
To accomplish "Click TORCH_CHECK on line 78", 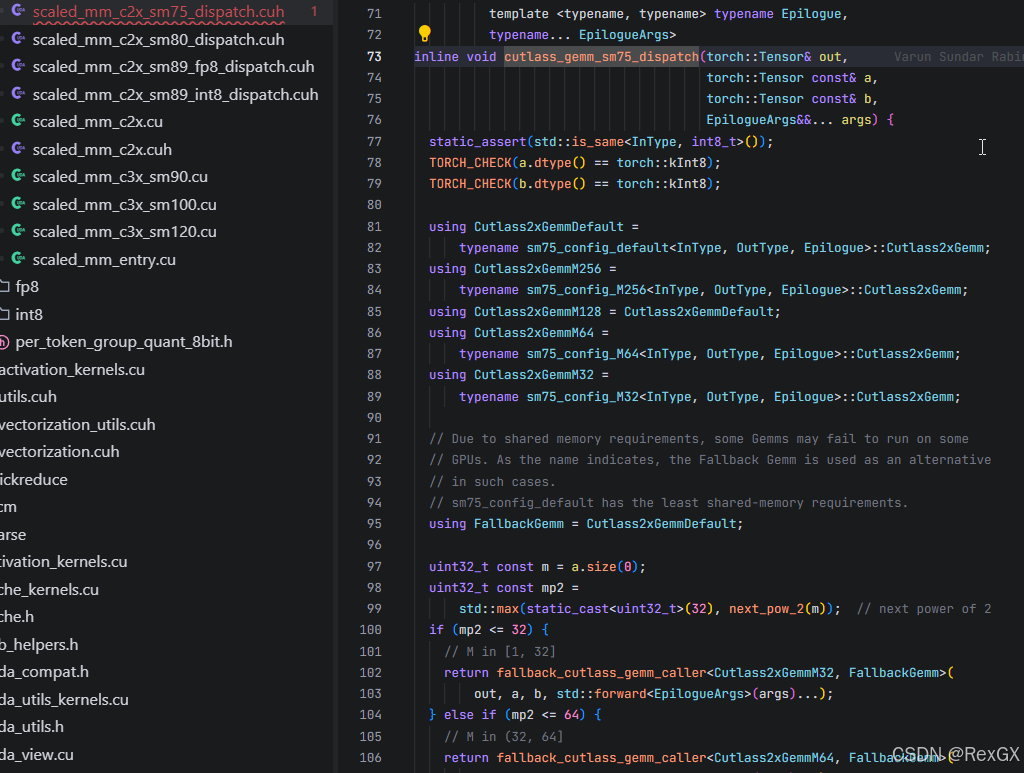I will [470, 163].
